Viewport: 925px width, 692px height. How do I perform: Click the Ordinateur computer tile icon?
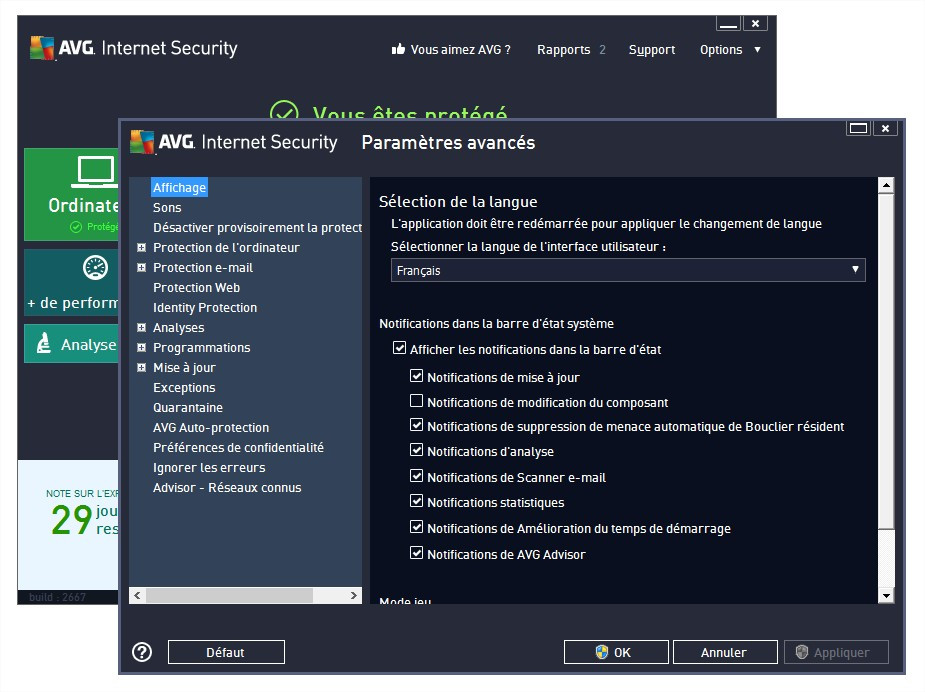click(95, 172)
